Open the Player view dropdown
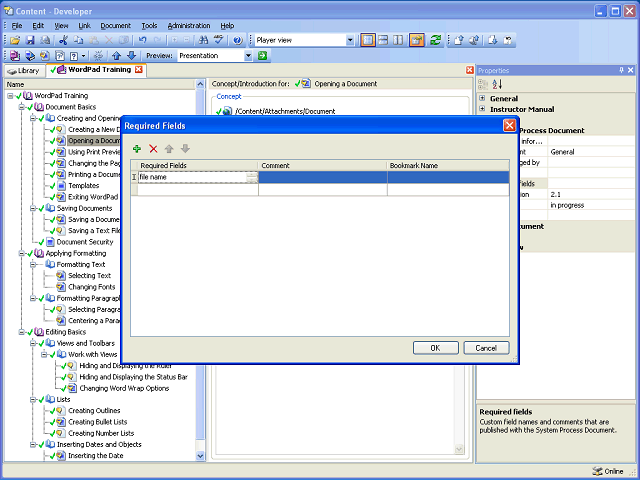Screen dimensions: 640x480 click(x=350, y=40)
